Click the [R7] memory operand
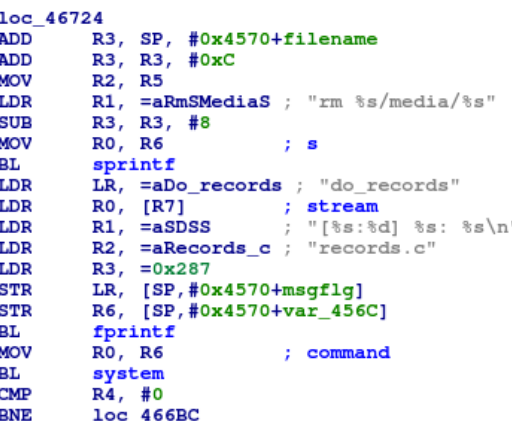 click(x=163, y=207)
